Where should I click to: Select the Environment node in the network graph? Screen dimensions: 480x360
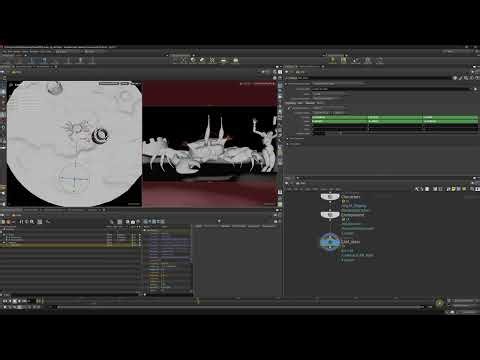(x=330, y=215)
